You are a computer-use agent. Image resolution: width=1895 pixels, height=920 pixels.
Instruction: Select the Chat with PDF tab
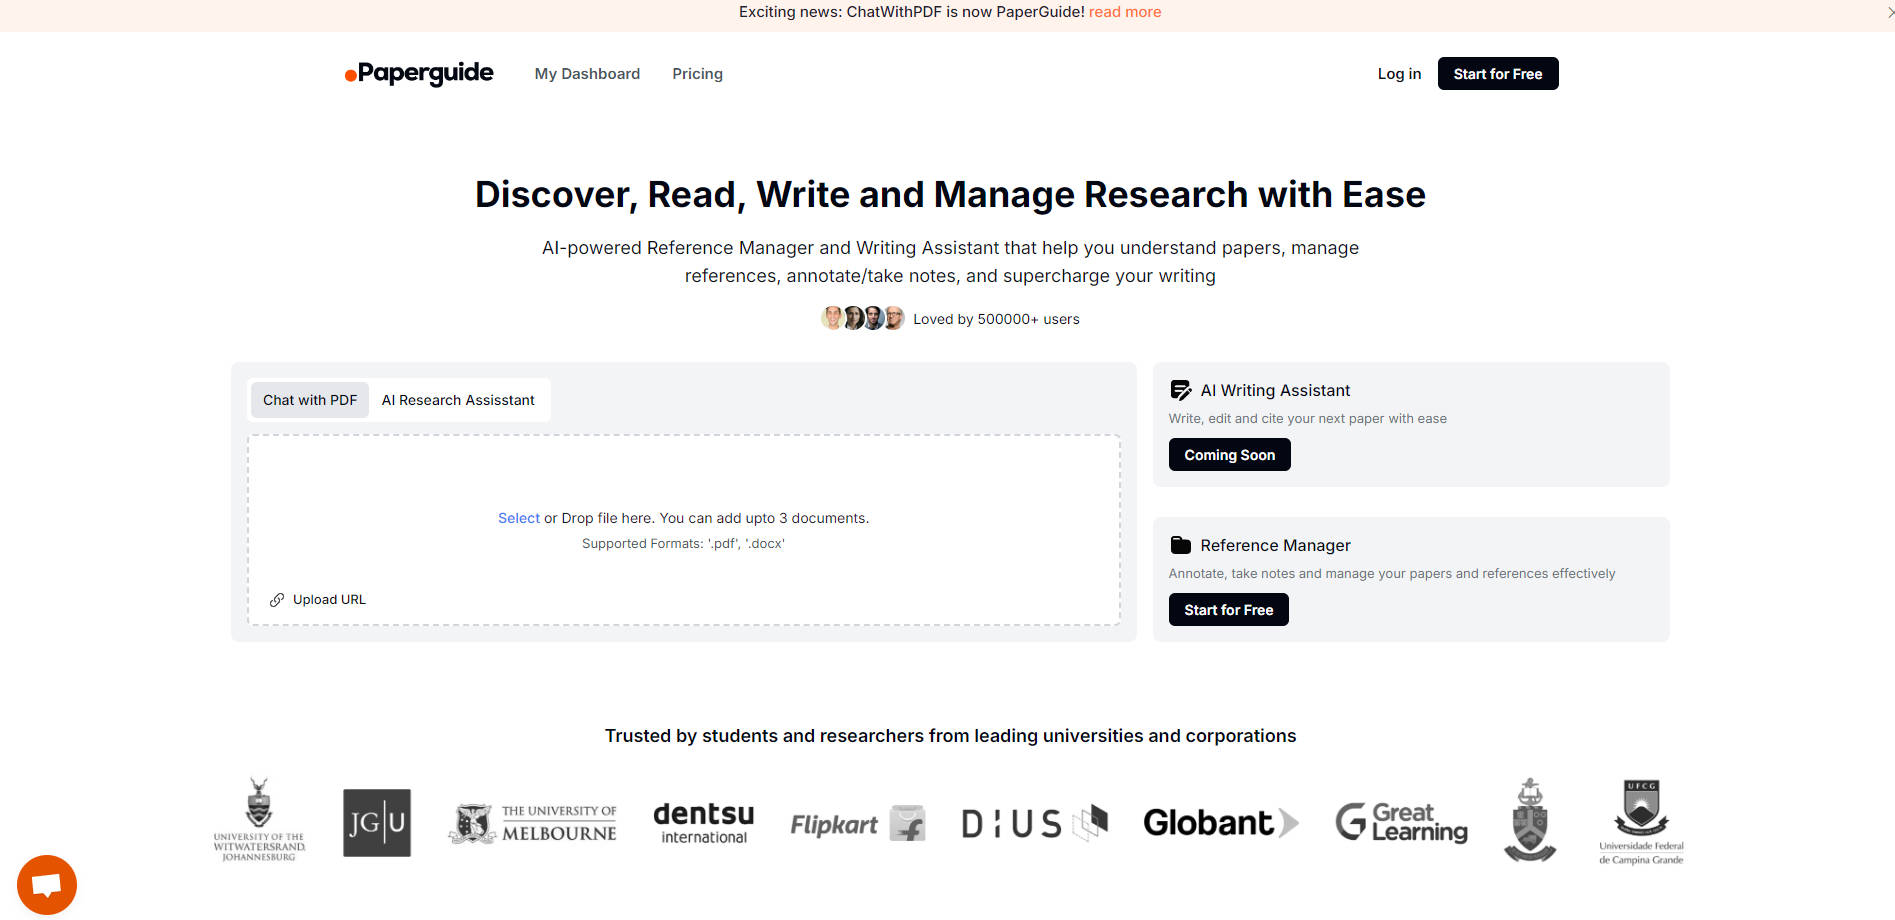(x=309, y=399)
